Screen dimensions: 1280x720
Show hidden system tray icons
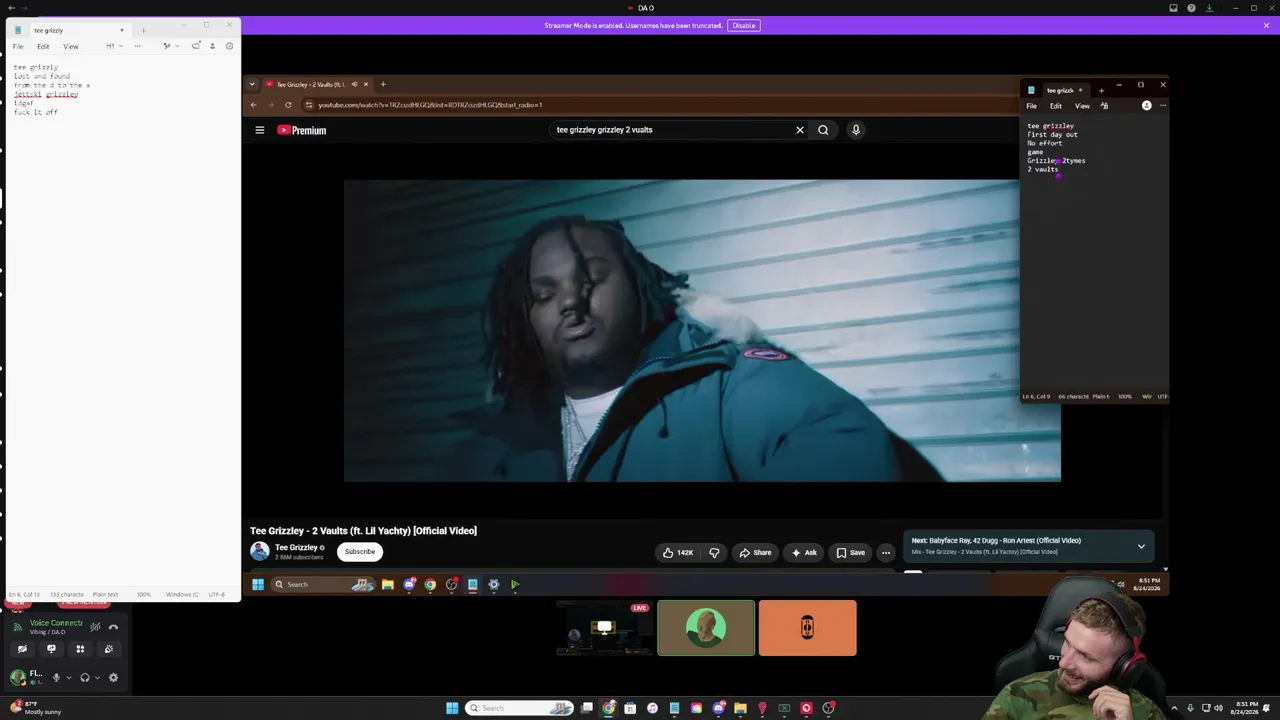click(x=1174, y=708)
